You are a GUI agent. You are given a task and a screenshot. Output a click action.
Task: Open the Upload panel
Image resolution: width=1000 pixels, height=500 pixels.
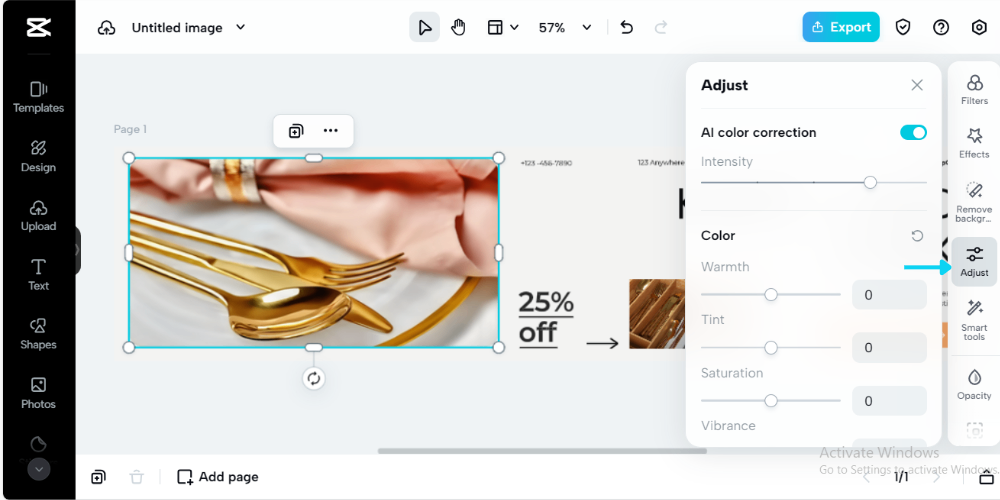pos(38,216)
